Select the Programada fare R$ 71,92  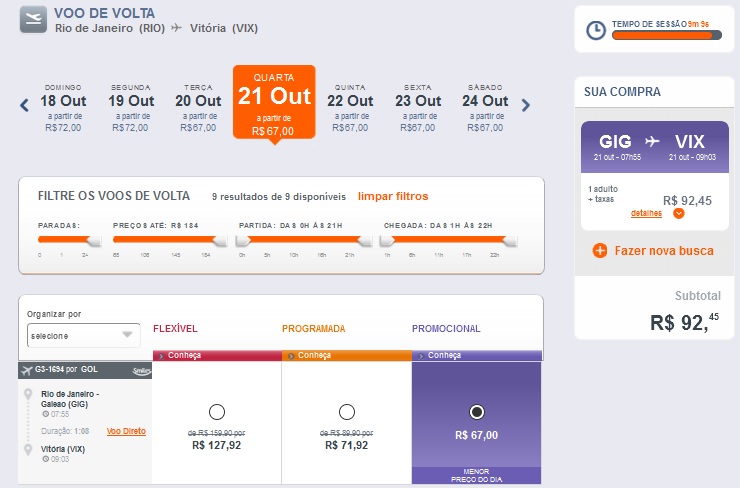(347, 411)
